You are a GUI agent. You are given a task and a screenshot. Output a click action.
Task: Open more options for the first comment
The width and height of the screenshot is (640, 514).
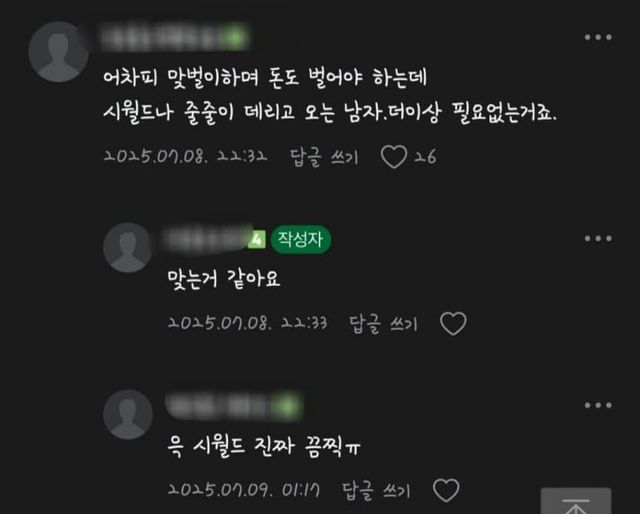598,37
